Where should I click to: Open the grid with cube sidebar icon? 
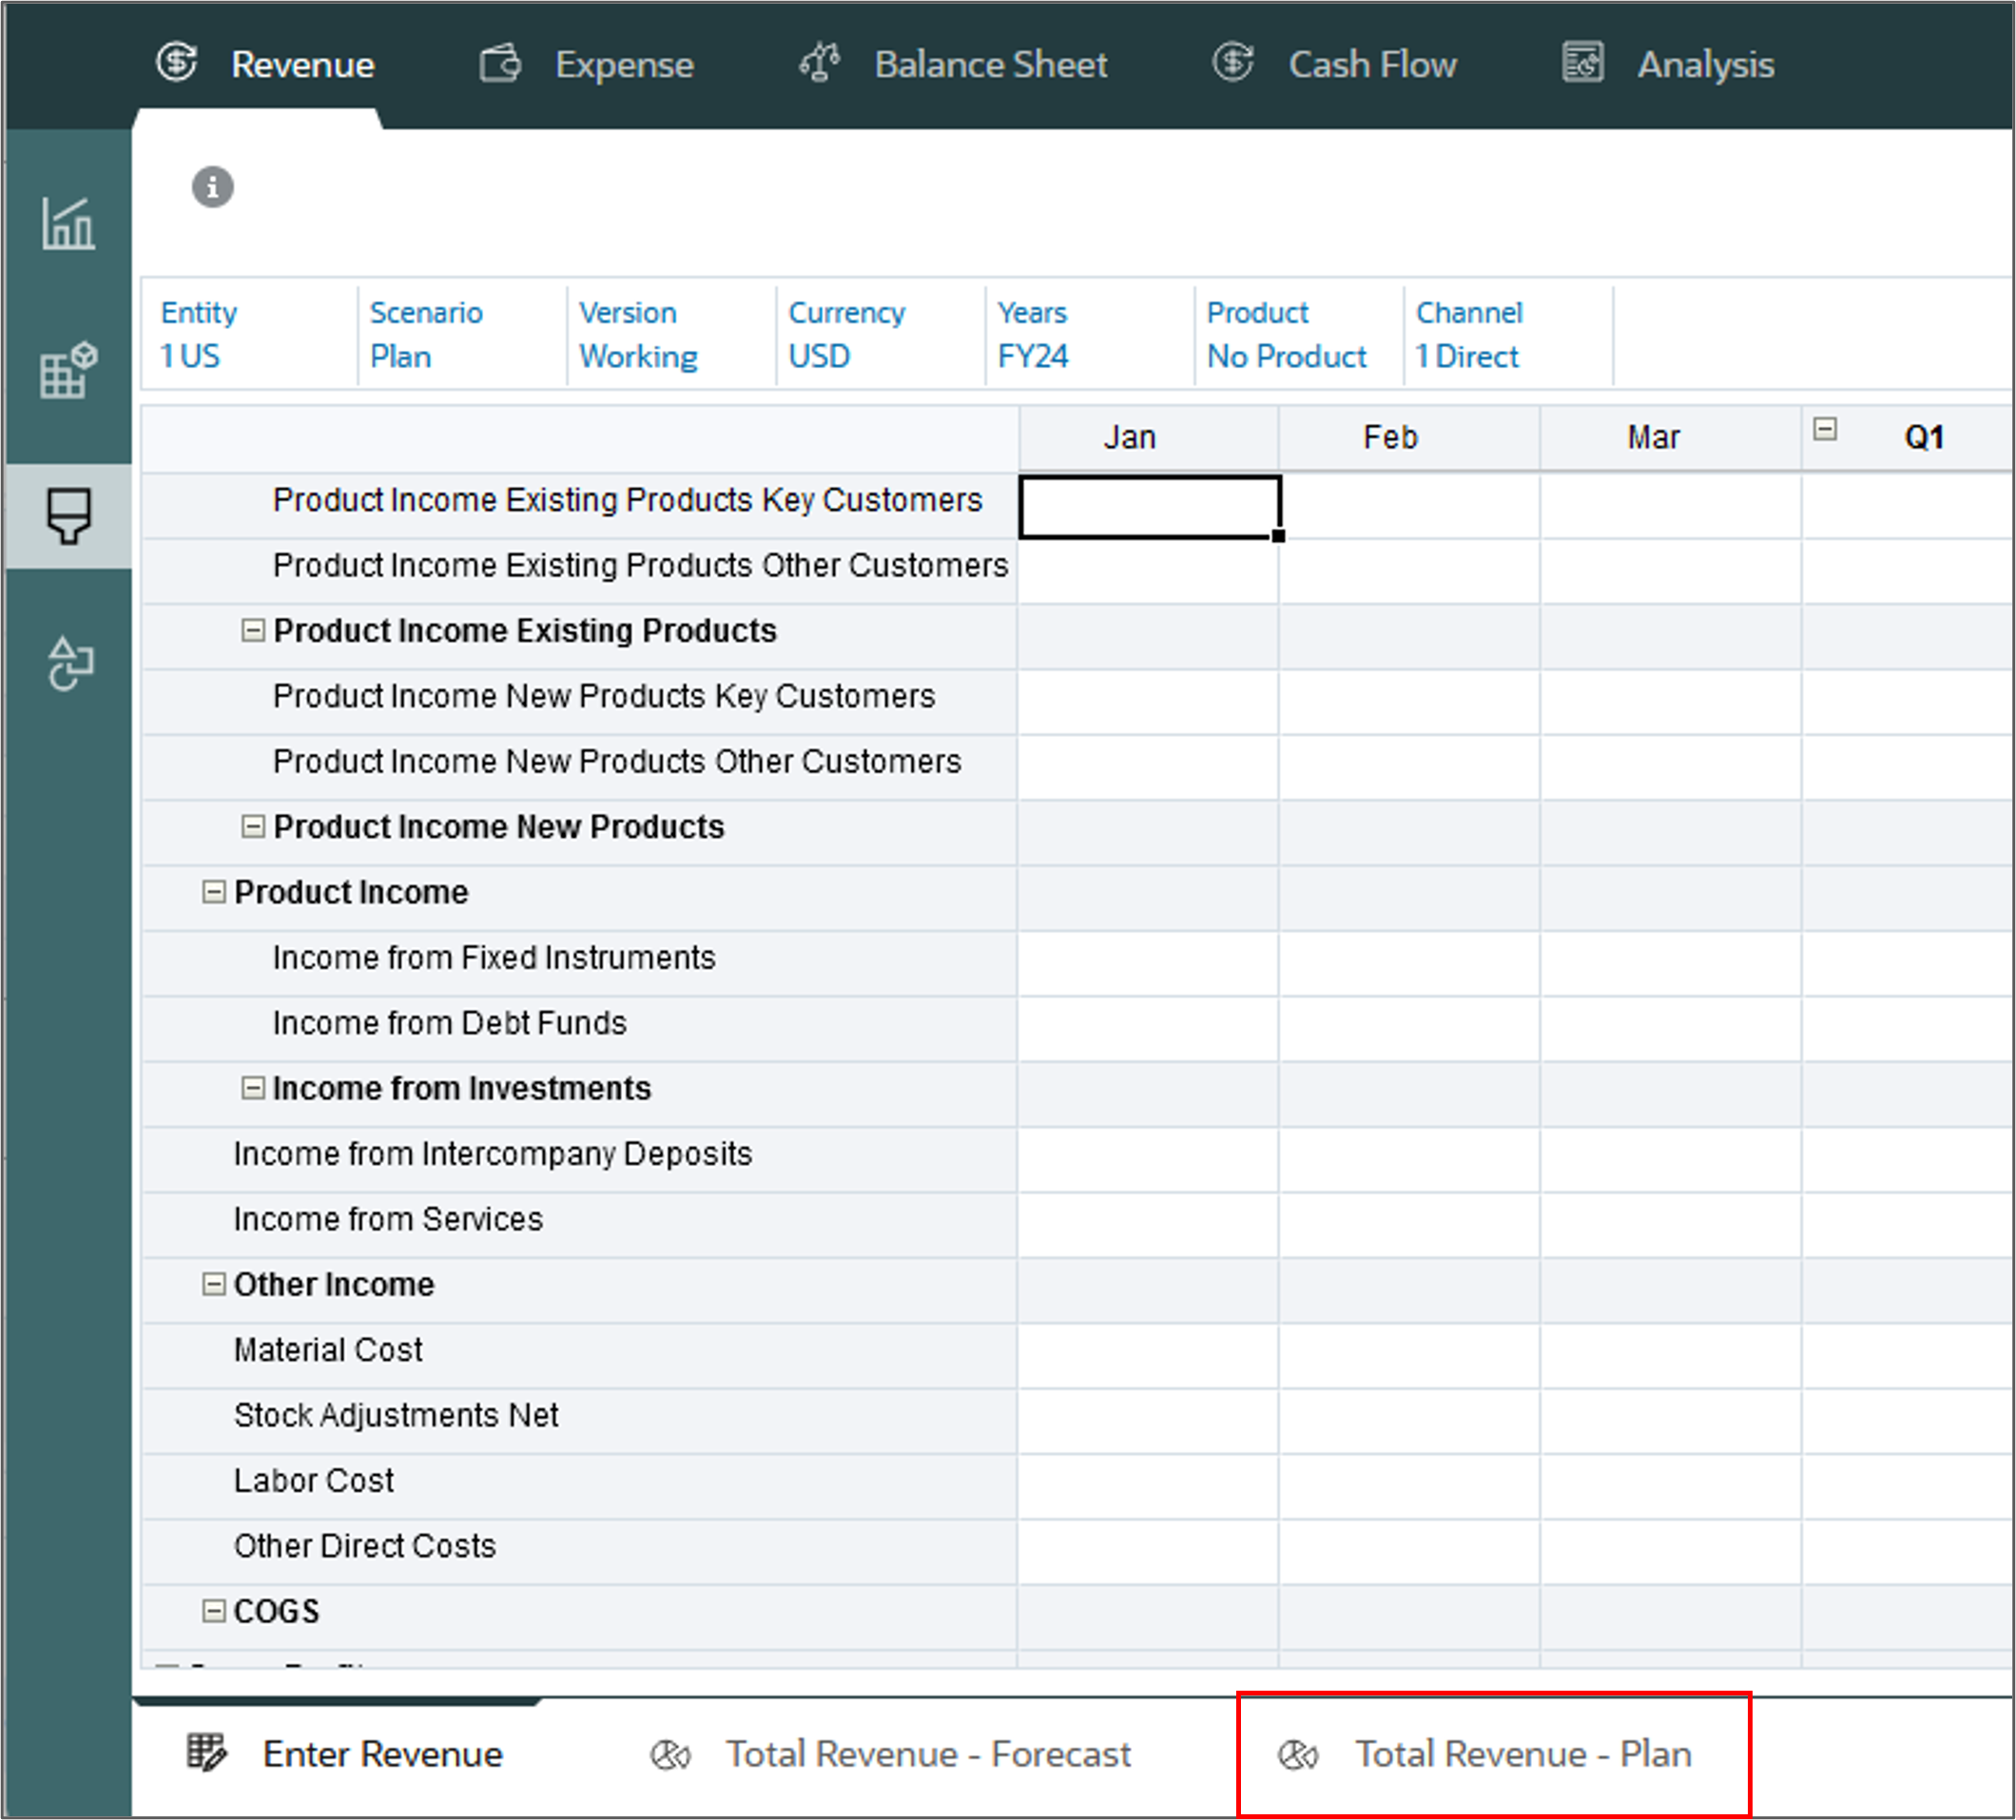tap(68, 370)
